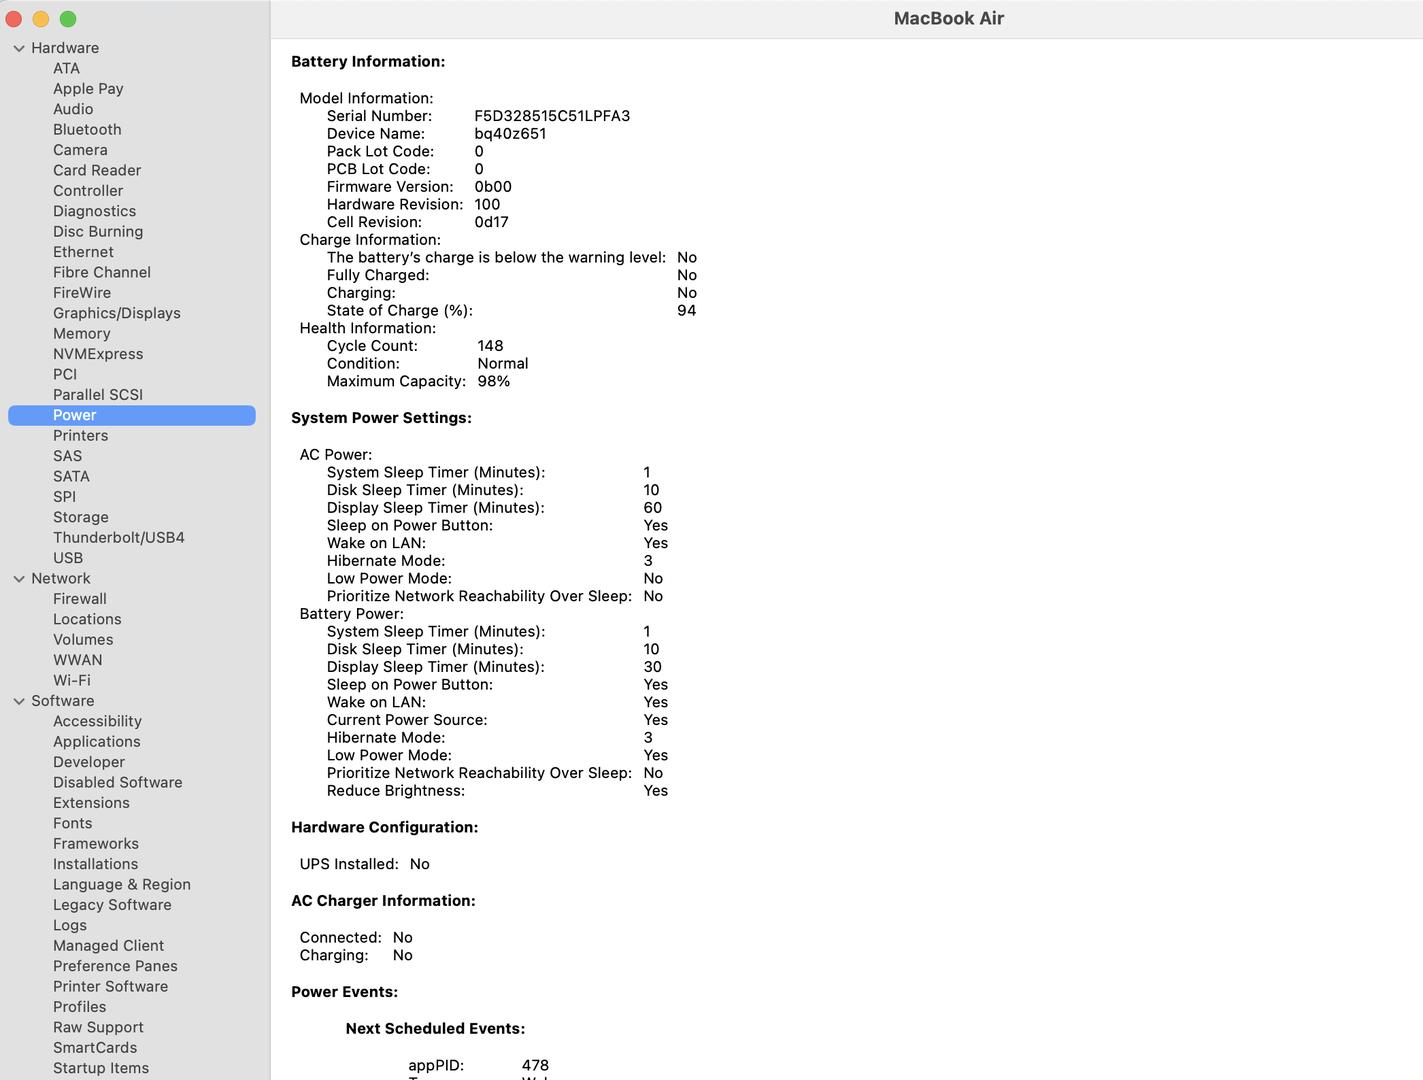
Task: Select SAS in the sidebar
Action: coord(67,456)
